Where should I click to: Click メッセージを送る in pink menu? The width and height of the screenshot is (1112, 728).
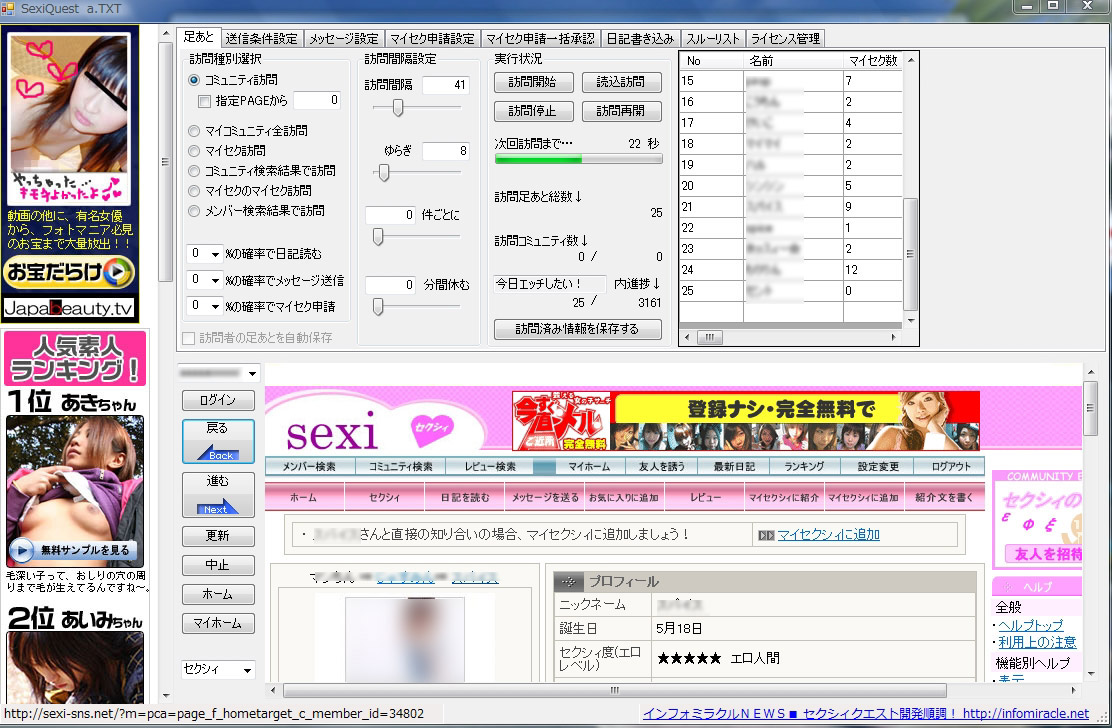[545, 498]
